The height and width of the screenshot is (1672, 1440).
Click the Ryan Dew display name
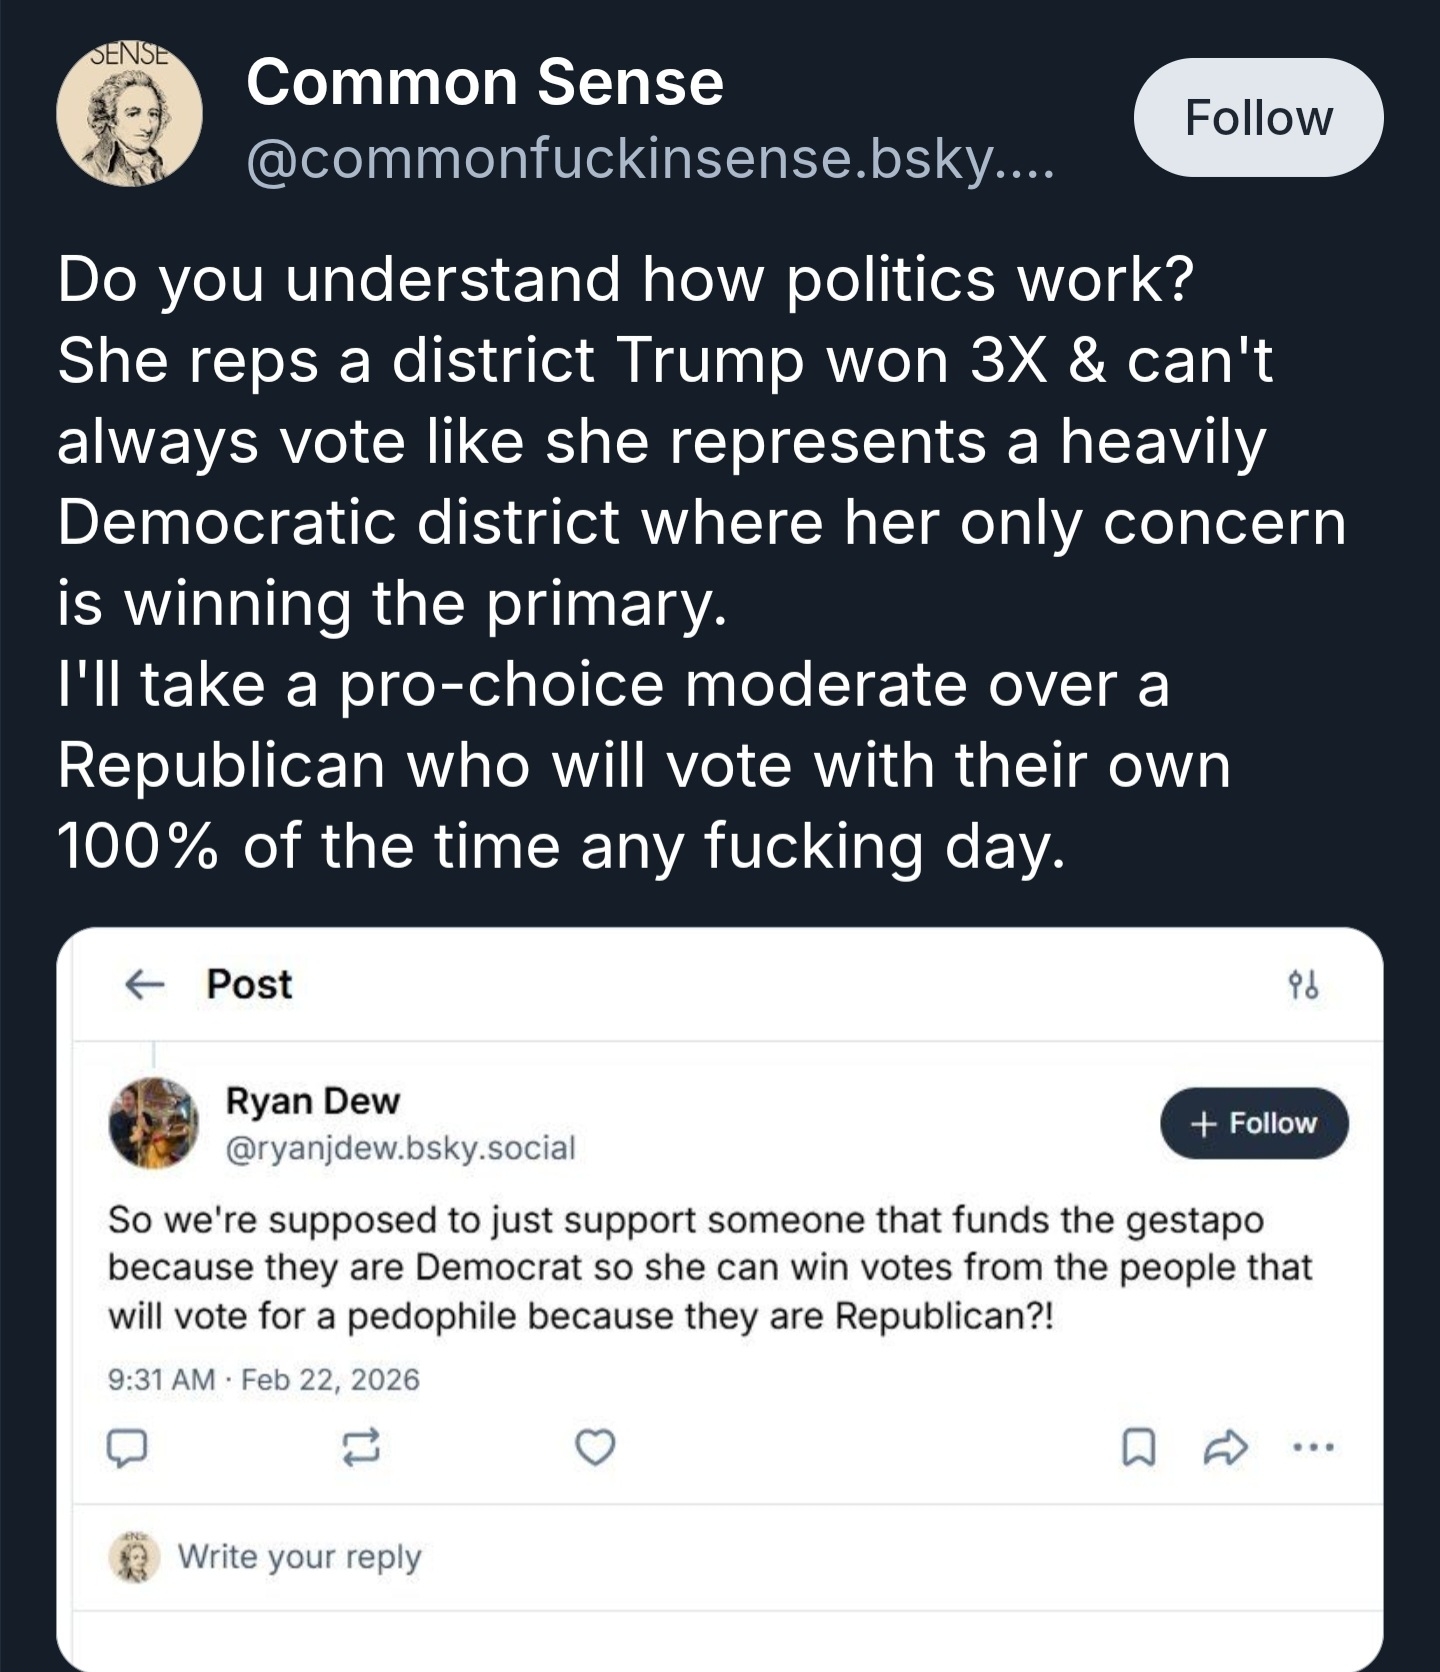313,1101
